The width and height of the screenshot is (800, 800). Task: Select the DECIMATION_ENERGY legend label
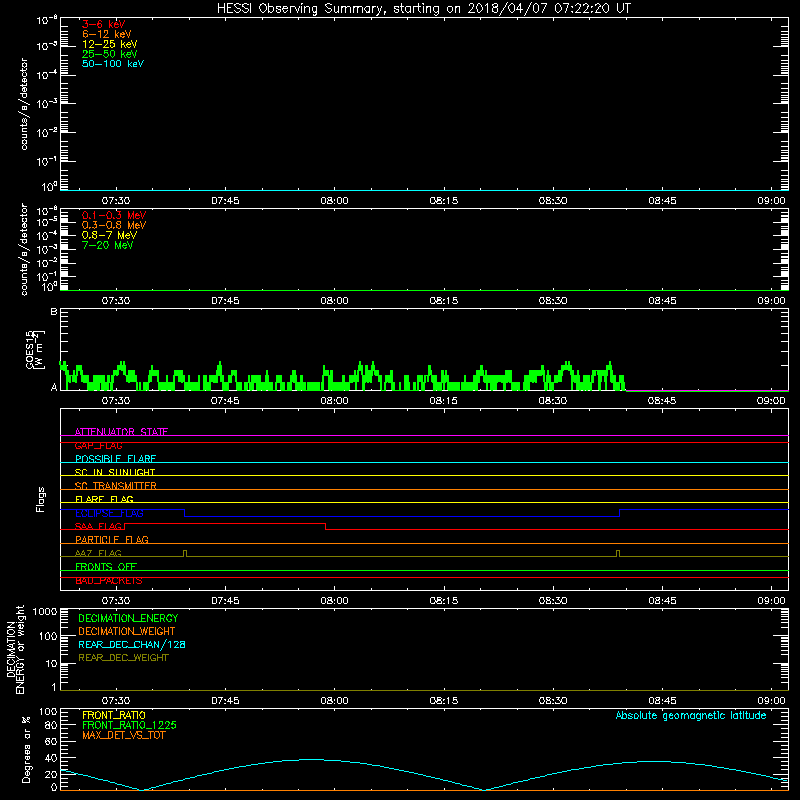(128, 618)
